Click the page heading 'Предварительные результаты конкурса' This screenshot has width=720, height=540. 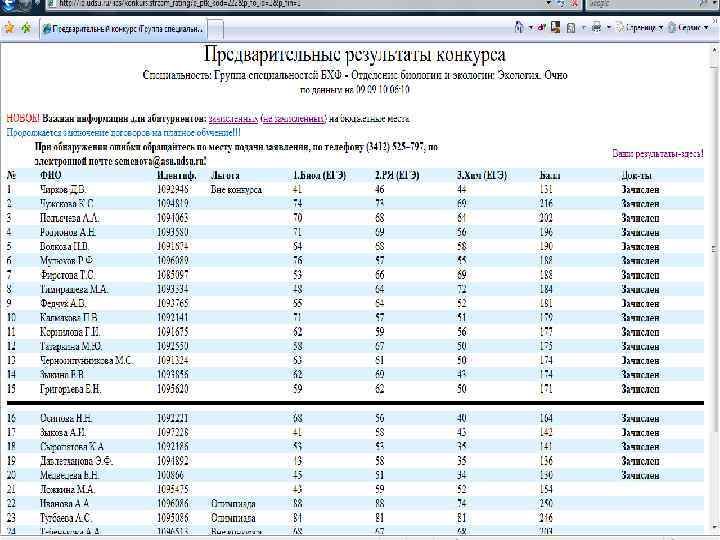pyautogui.click(x=354, y=54)
